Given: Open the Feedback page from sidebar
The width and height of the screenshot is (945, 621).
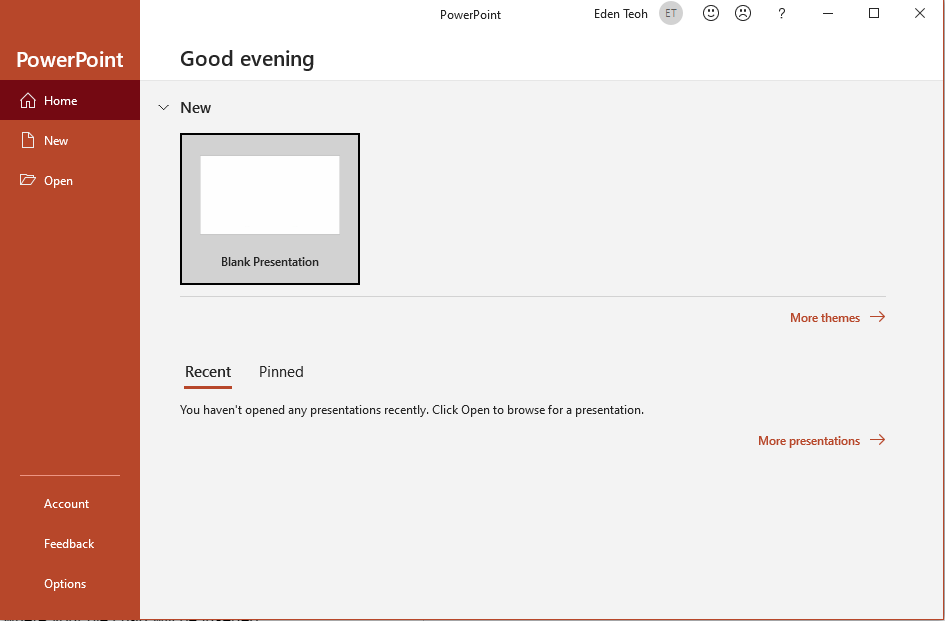Looking at the screenshot, I should tap(69, 544).
